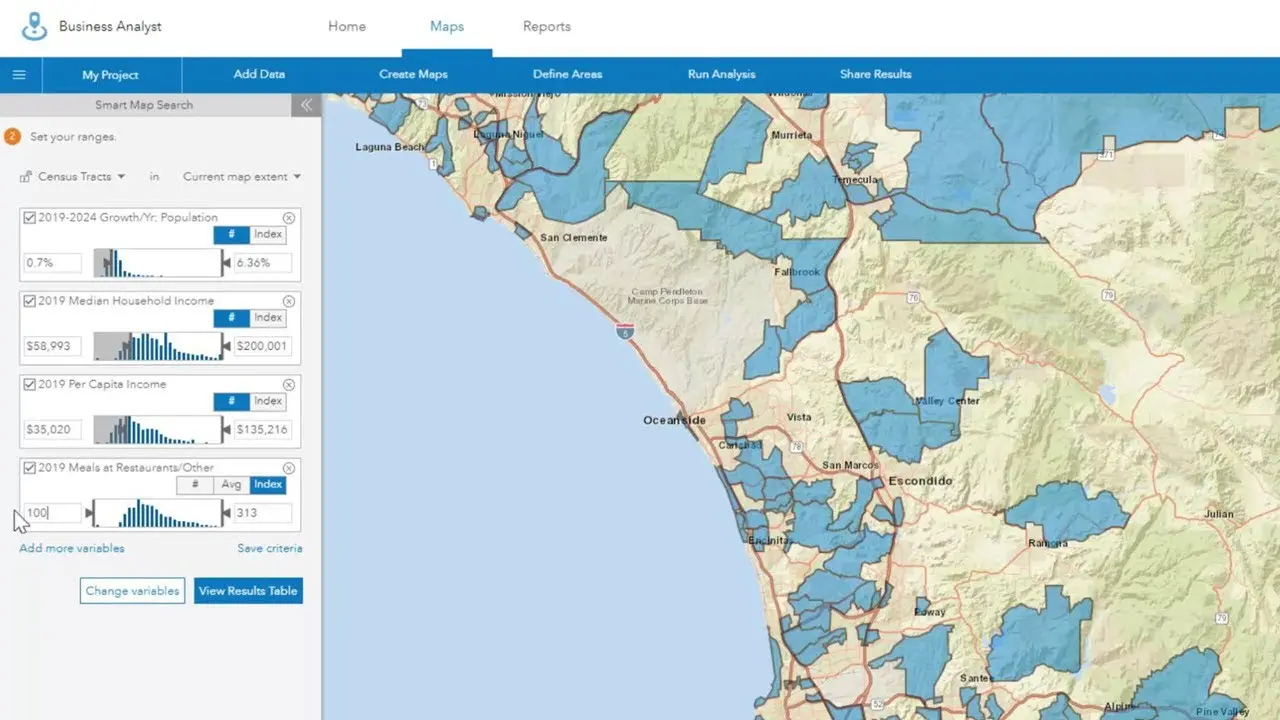Click the Change variables button
Viewport: 1280px width, 720px height.
pos(132,591)
